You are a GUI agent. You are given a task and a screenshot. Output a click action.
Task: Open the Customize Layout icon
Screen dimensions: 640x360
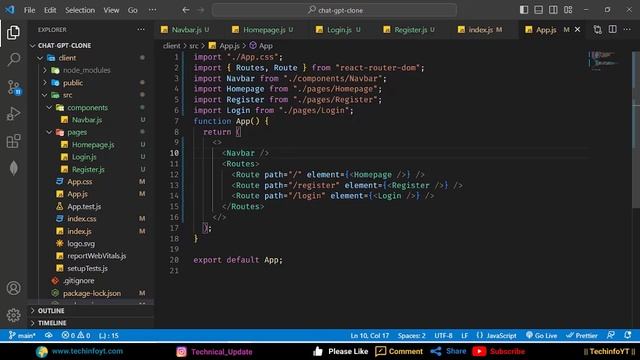point(568,10)
